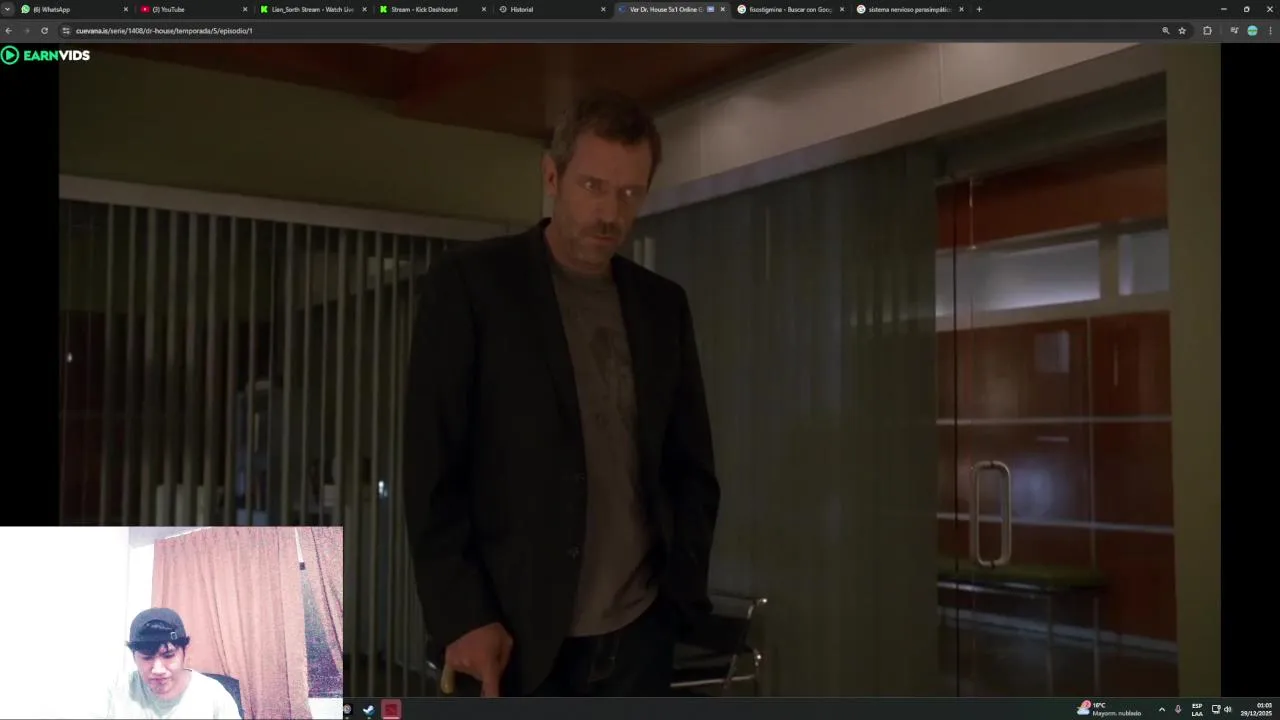
Task: Open the Steam taskbar icon
Action: click(369, 710)
